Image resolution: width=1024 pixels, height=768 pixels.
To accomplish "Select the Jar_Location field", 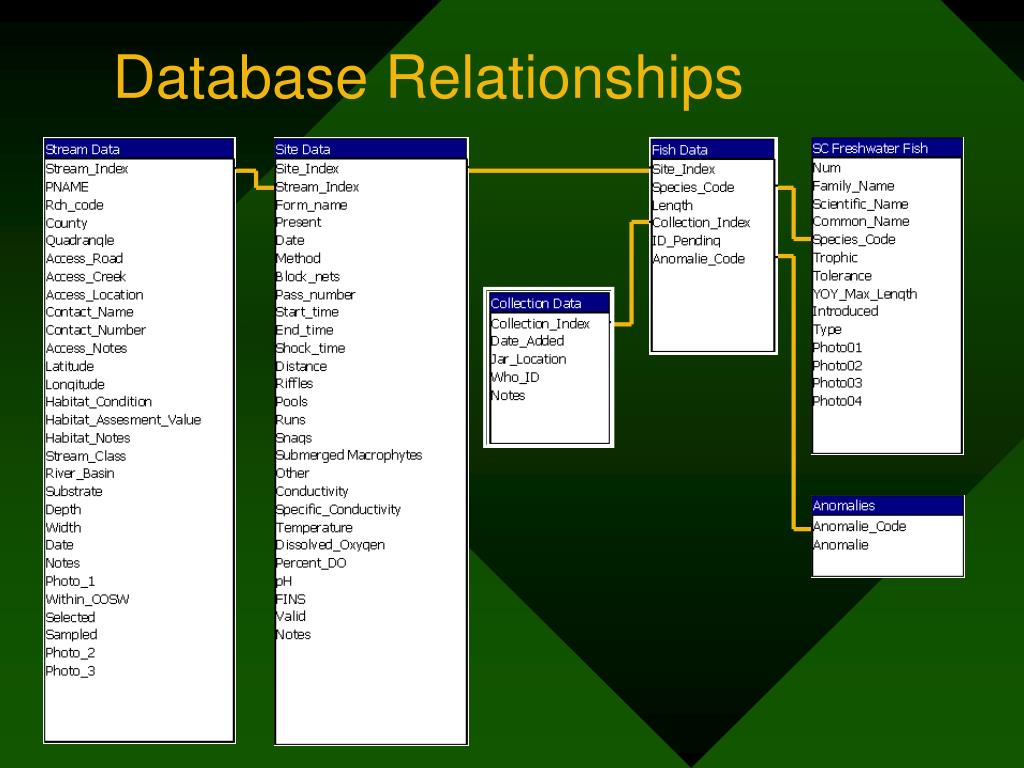I will (528, 359).
